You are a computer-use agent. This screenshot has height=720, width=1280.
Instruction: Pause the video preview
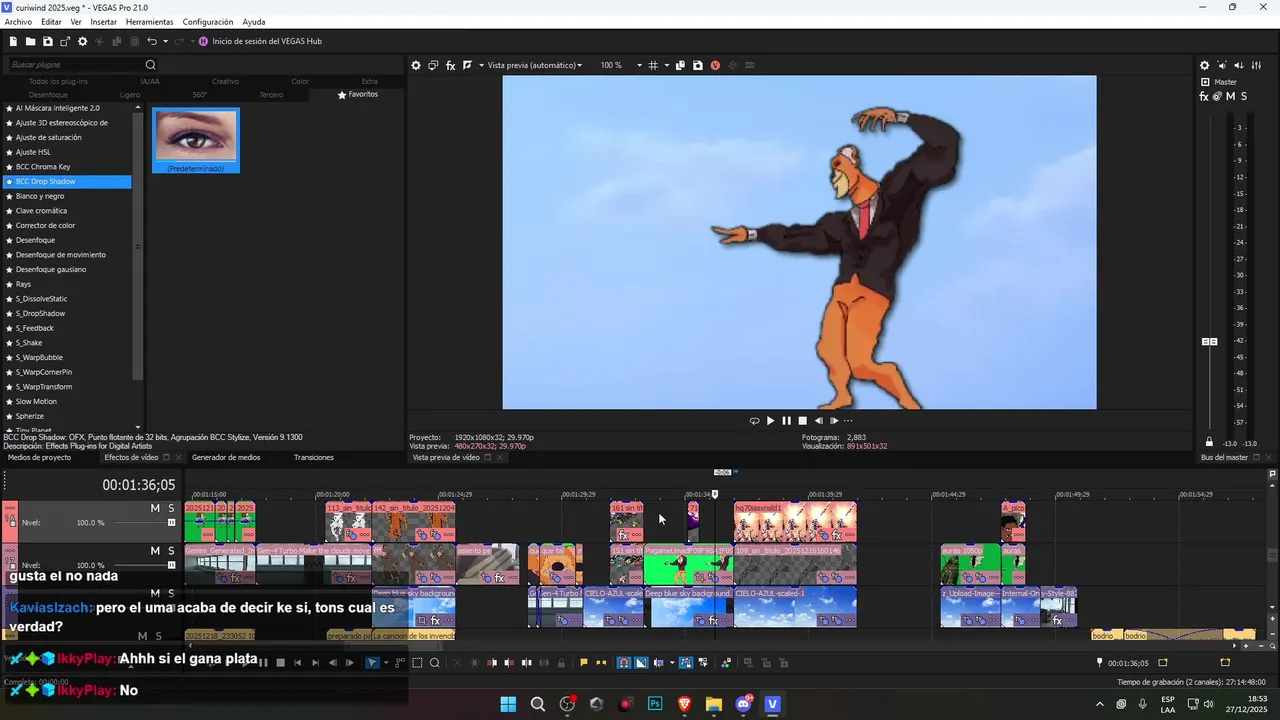[x=786, y=421]
